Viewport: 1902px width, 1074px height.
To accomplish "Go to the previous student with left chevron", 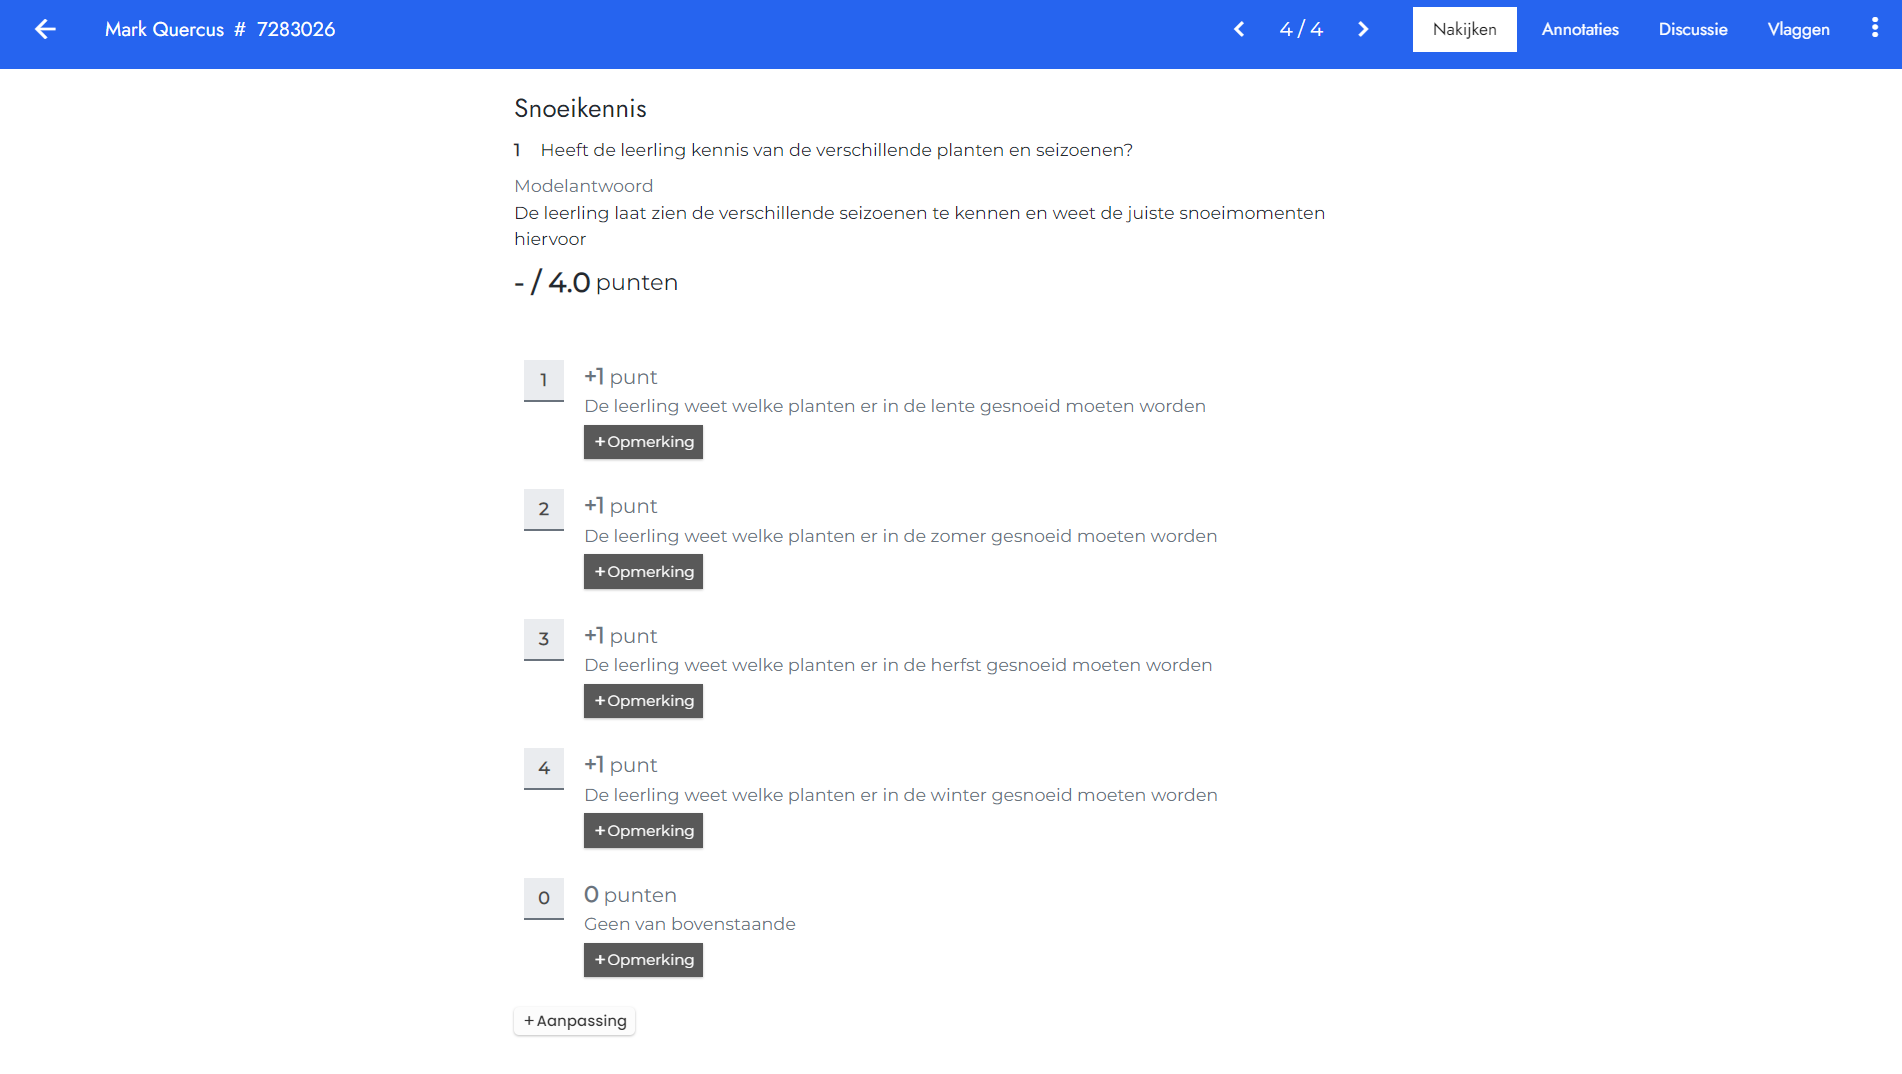I will [x=1239, y=29].
